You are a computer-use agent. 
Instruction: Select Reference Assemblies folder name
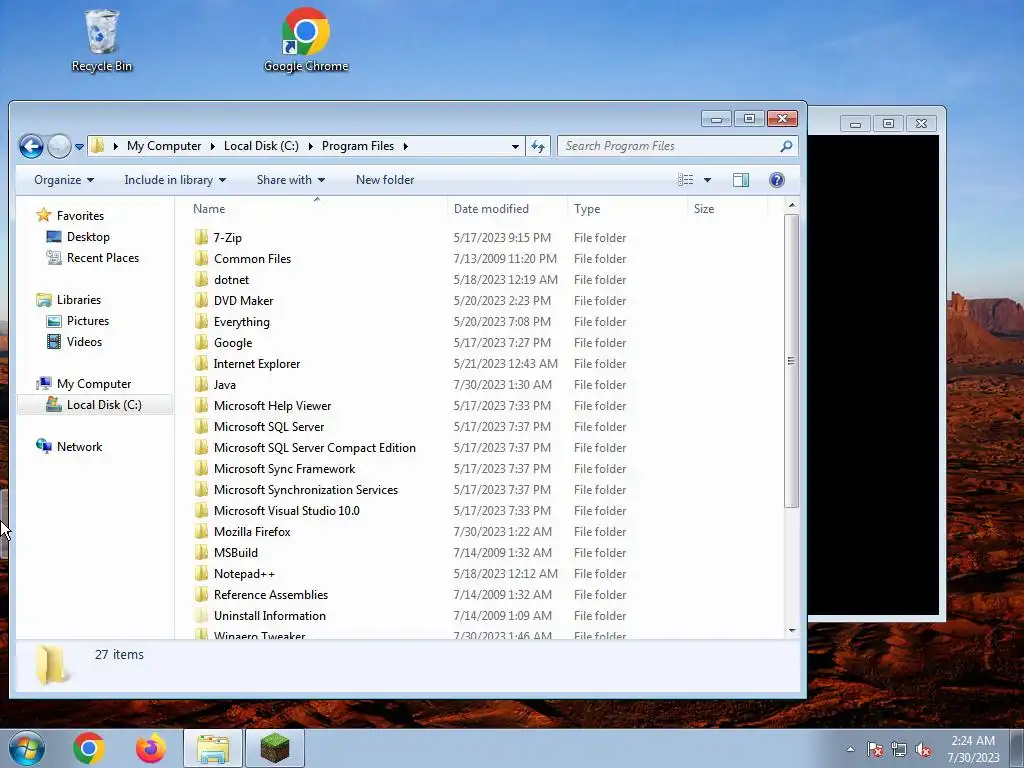270,594
